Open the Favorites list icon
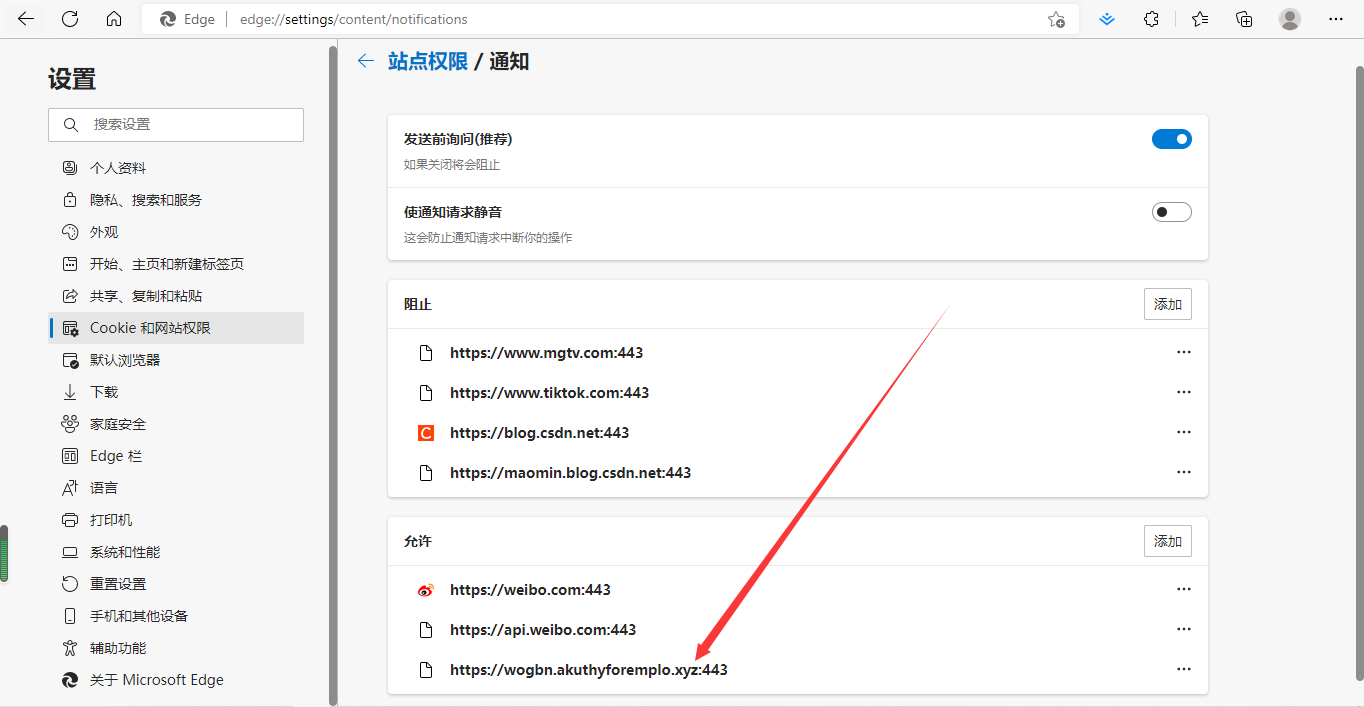Image resolution: width=1364 pixels, height=707 pixels. 1200,19
